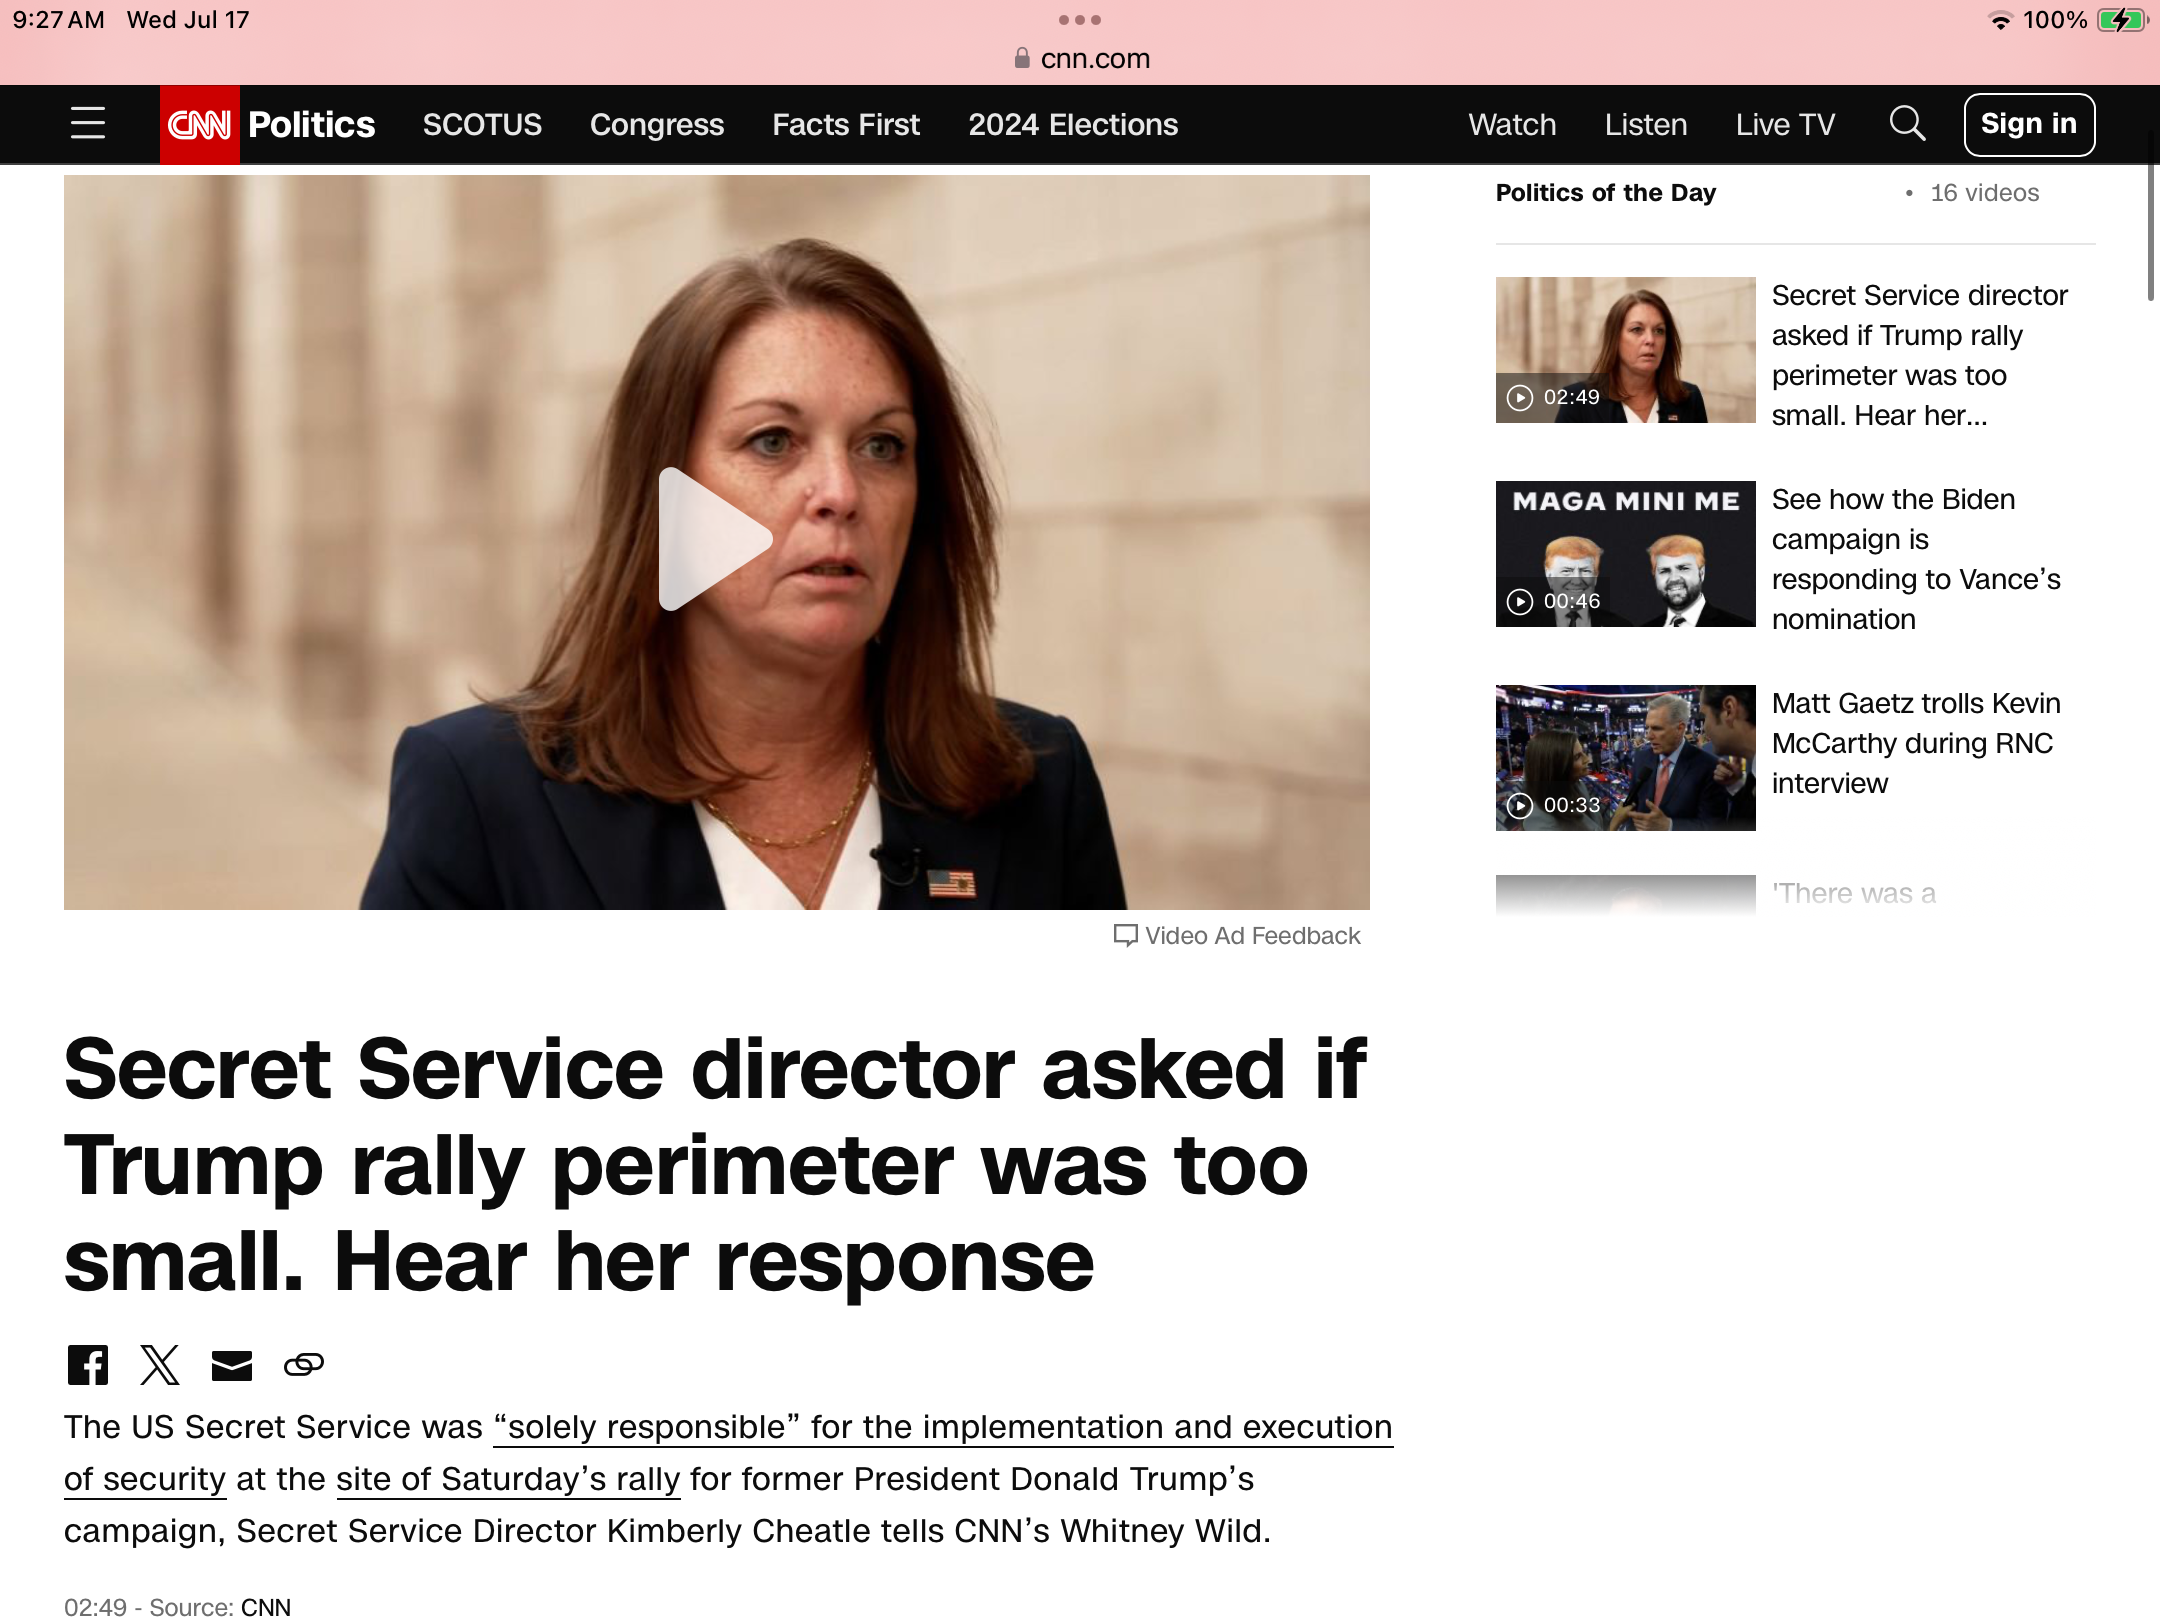Tap the lock icon beside cnn.com
The image size is (2160, 1620).
click(x=1022, y=58)
